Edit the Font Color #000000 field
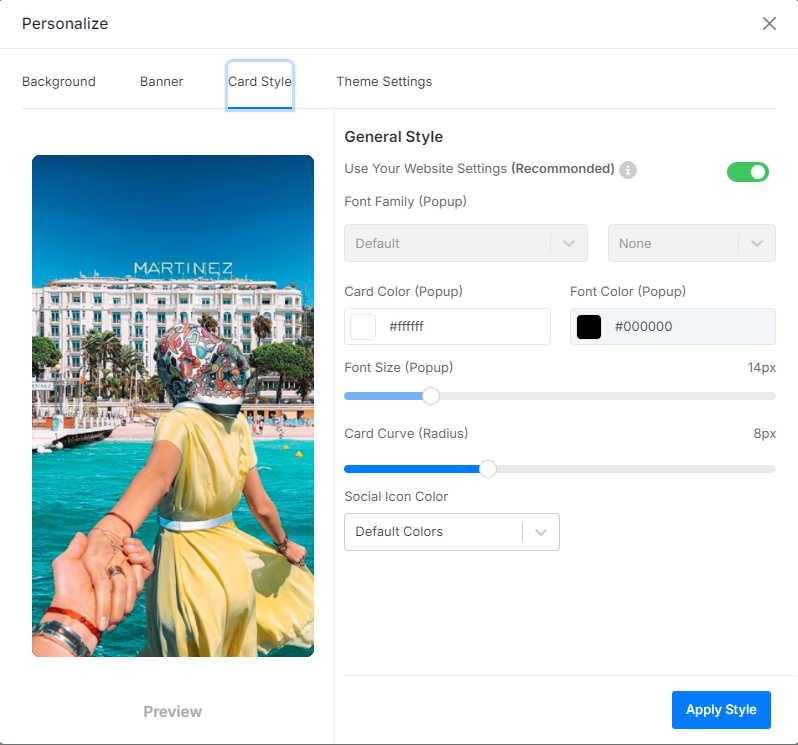Image resolution: width=798 pixels, height=745 pixels. (x=673, y=327)
